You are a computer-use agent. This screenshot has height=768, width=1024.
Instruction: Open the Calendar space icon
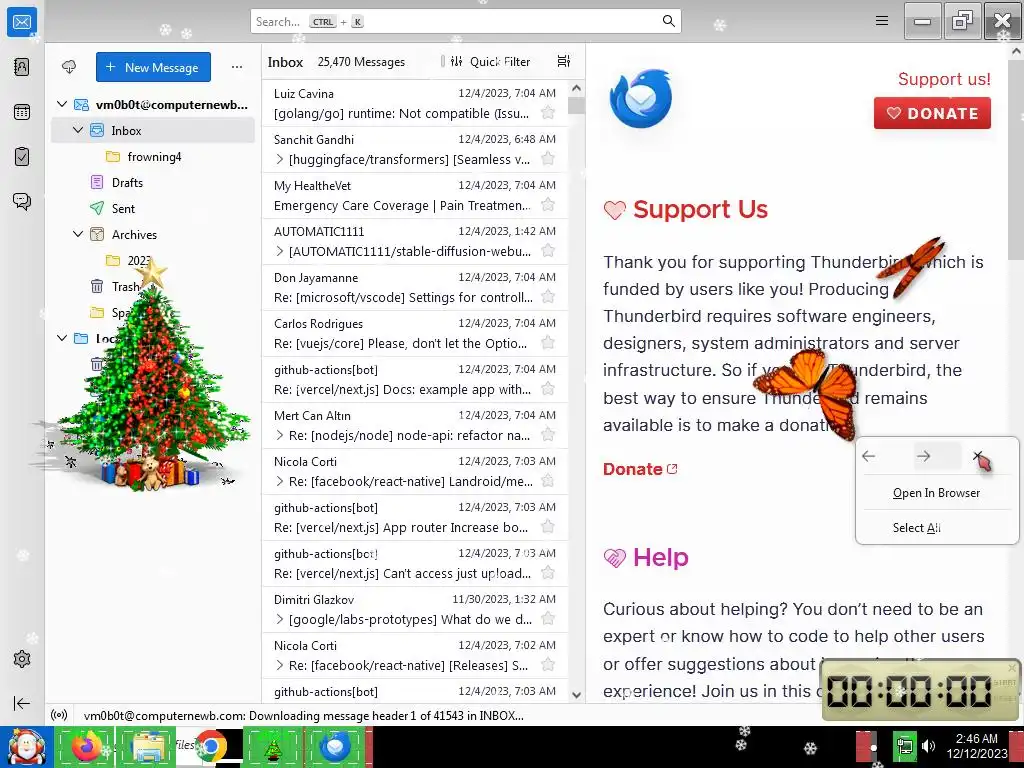click(x=22, y=112)
